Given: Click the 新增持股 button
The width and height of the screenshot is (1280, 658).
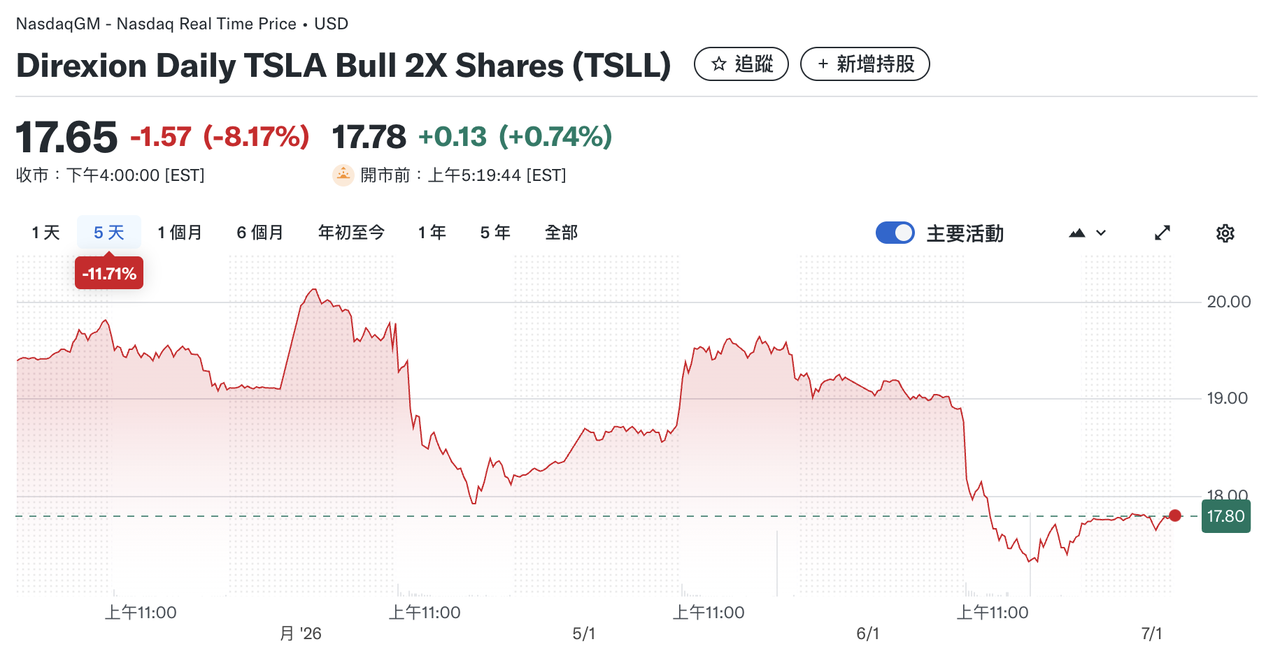Looking at the screenshot, I should (x=865, y=63).
